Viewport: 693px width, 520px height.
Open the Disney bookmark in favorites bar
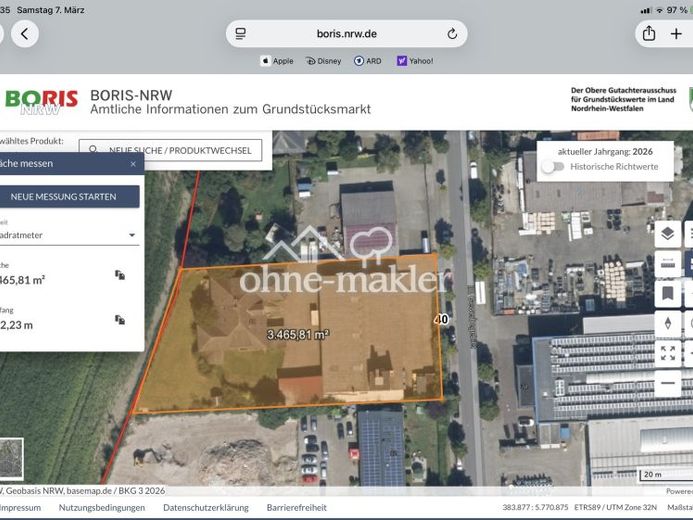[323, 61]
